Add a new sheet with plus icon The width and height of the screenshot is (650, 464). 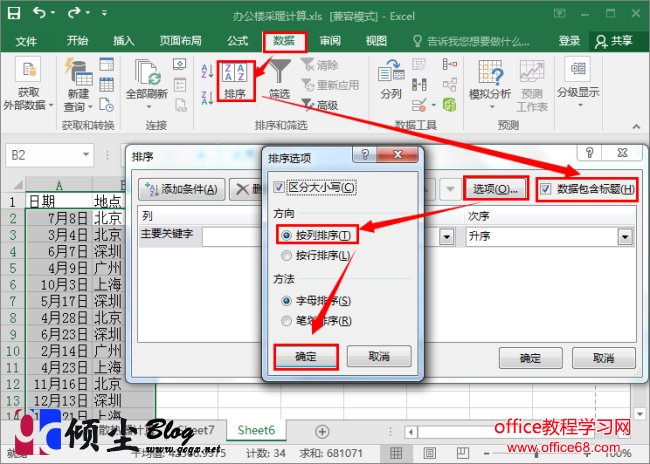[x=322, y=432]
